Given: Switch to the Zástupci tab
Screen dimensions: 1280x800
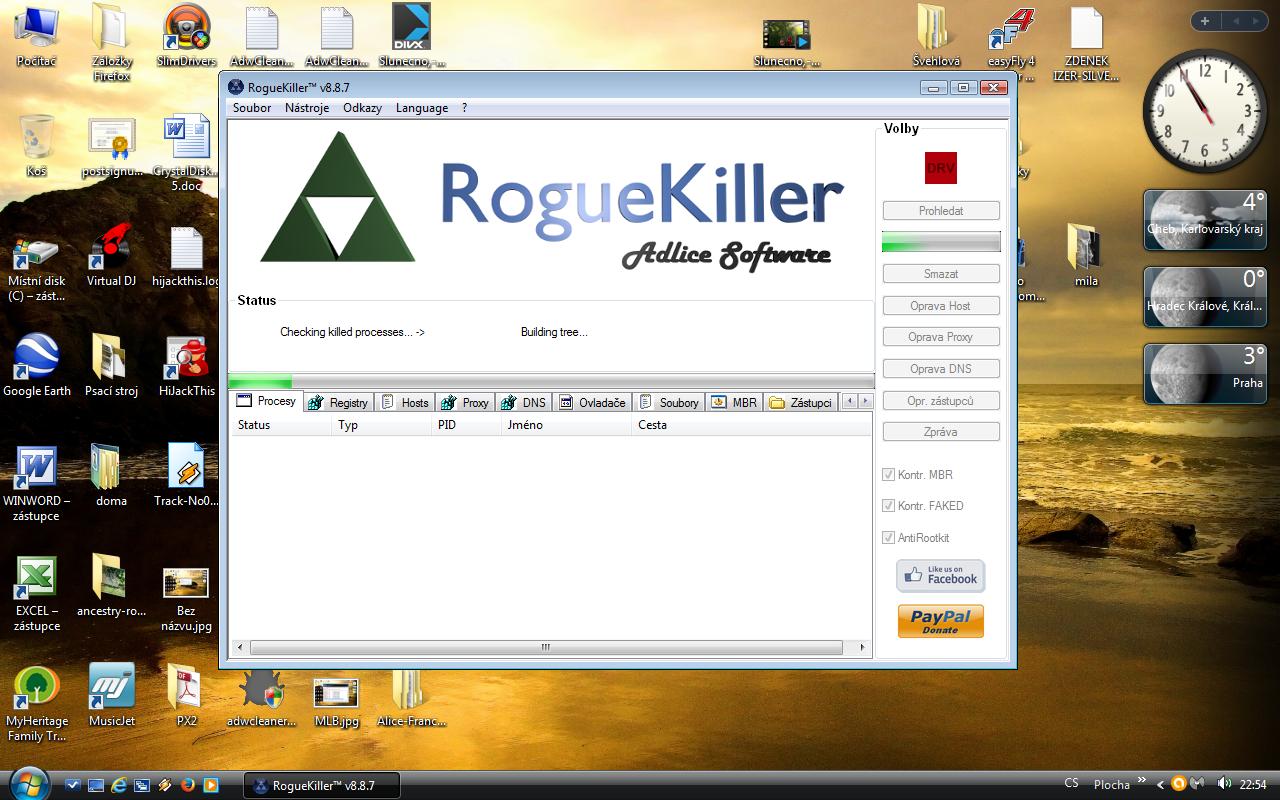Looking at the screenshot, I should pyautogui.click(x=800, y=402).
